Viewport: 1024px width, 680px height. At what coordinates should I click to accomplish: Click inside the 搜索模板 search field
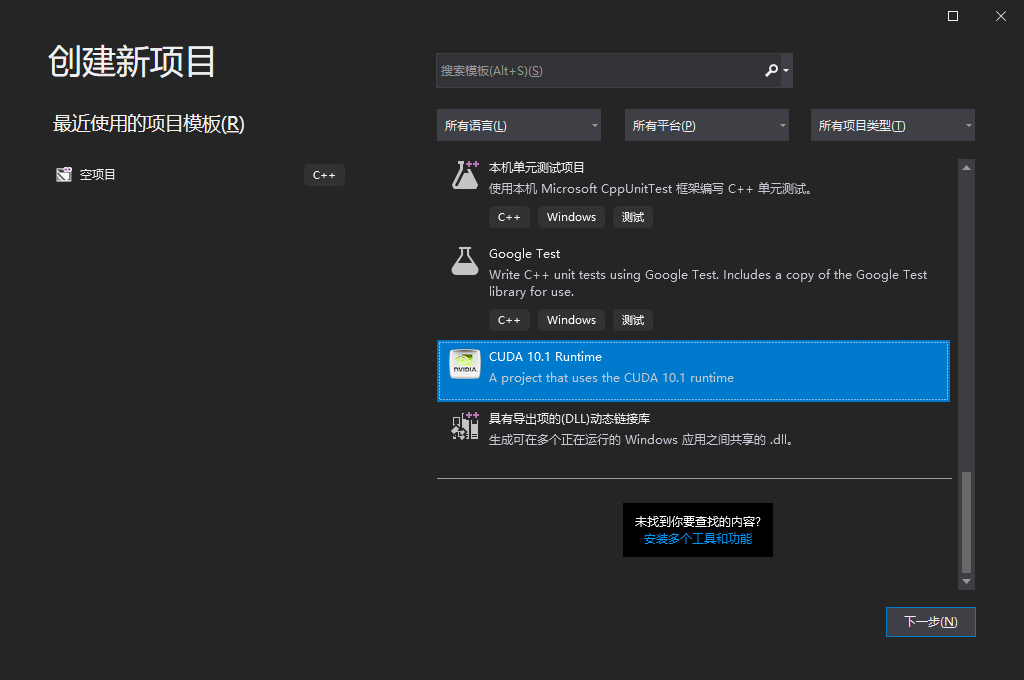click(600, 70)
